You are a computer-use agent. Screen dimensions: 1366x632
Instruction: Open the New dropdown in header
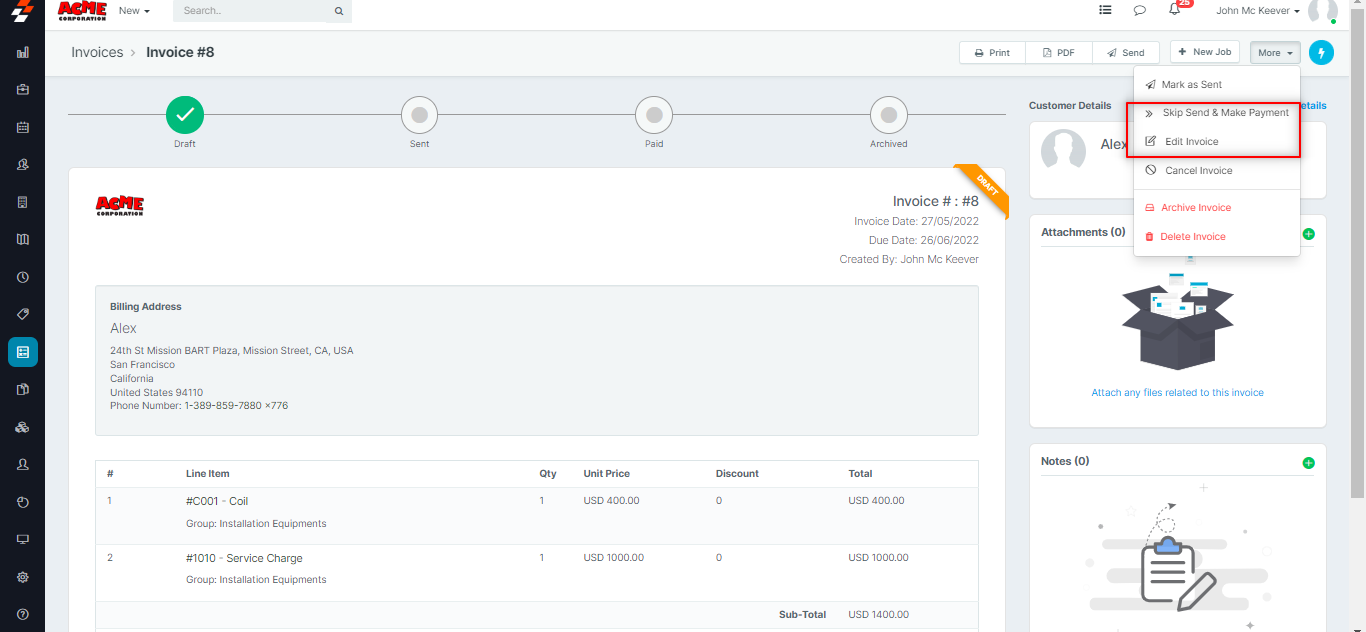coord(134,10)
